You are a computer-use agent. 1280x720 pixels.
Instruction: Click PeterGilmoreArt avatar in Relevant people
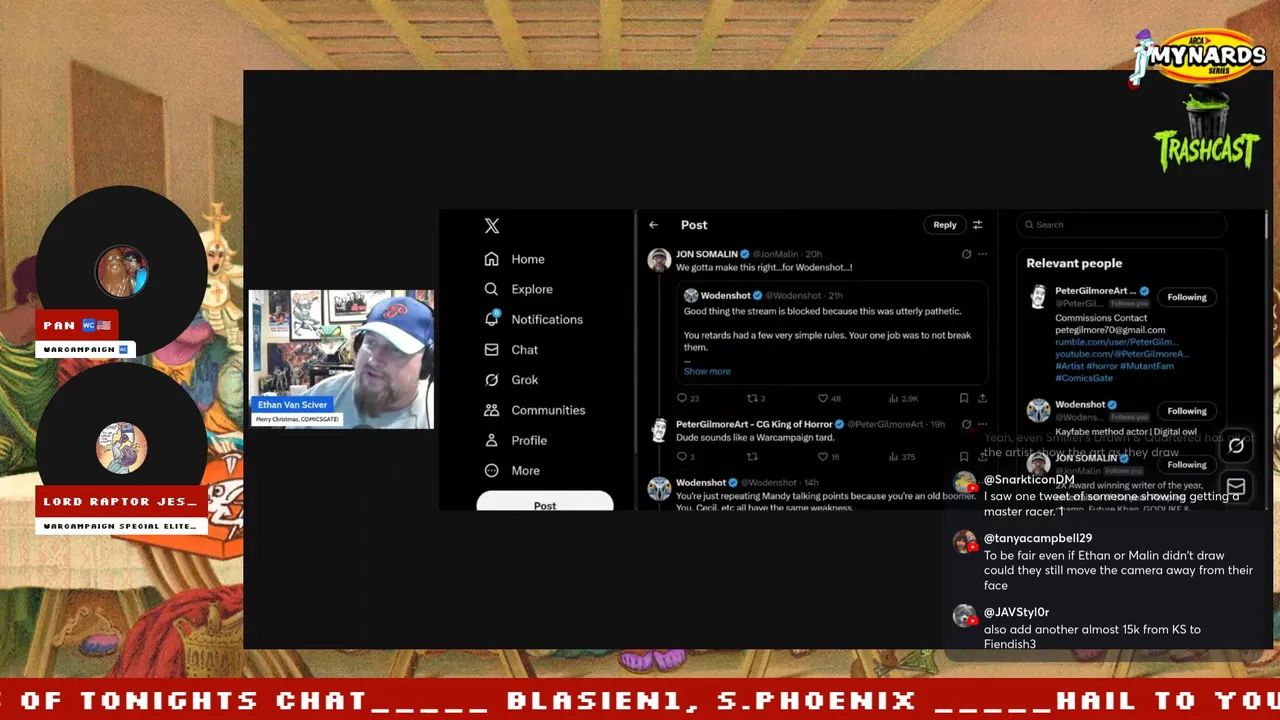[1039, 297]
